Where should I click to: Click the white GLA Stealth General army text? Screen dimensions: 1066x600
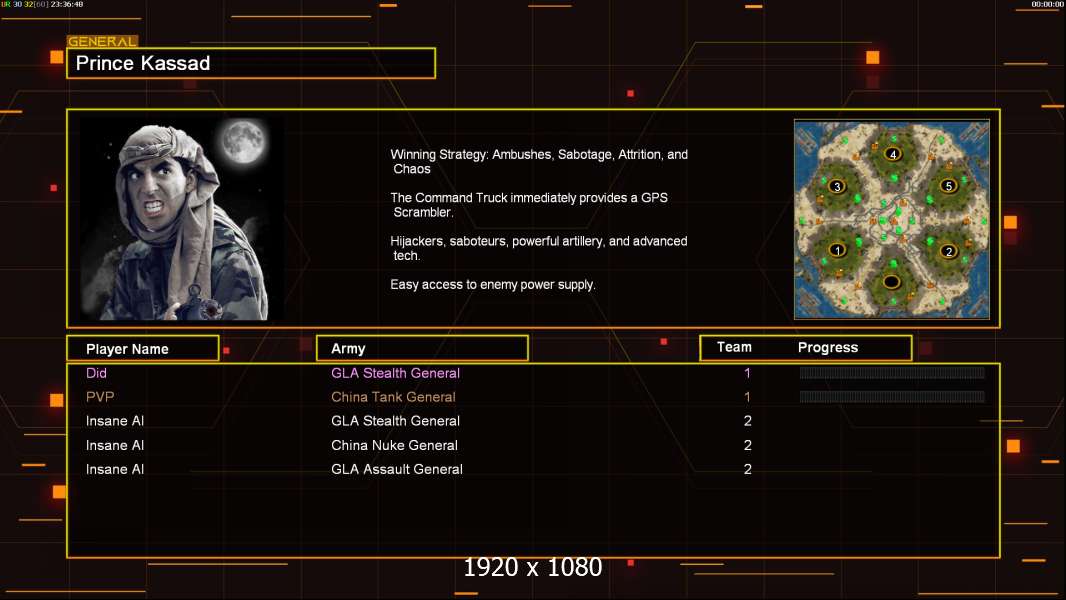tap(395, 421)
